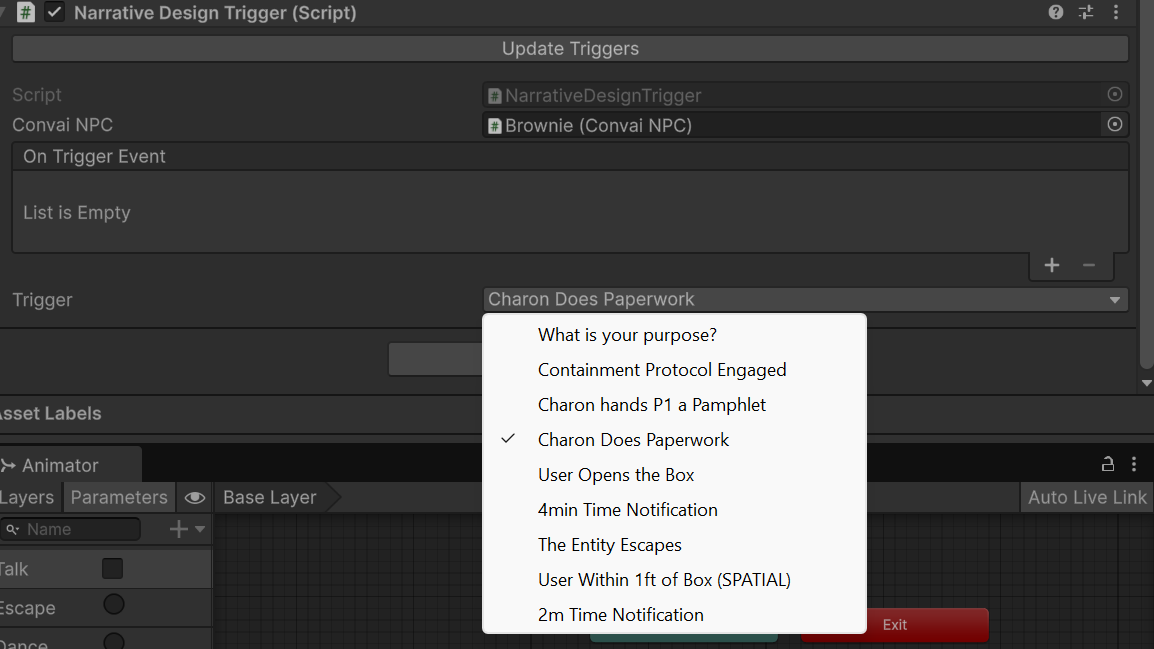Collapse the Trigger dropdown field
The height and width of the screenshot is (649, 1154).
(x=805, y=299)
